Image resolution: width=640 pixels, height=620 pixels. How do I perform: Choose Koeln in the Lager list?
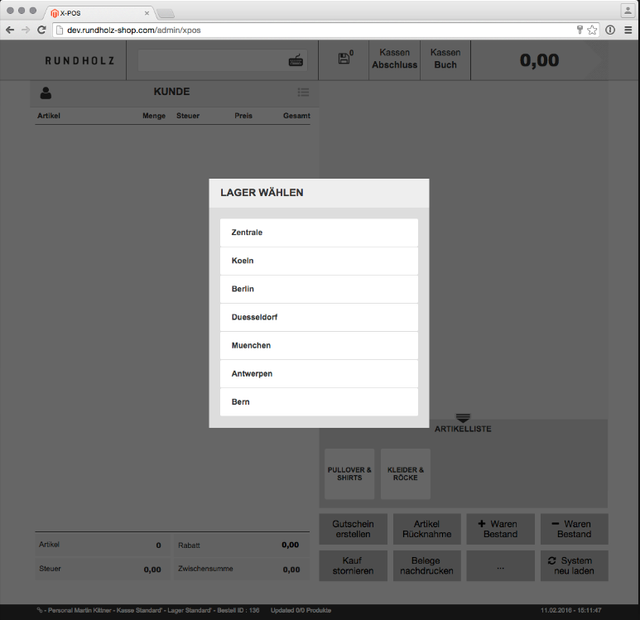(x=318, y=261)
